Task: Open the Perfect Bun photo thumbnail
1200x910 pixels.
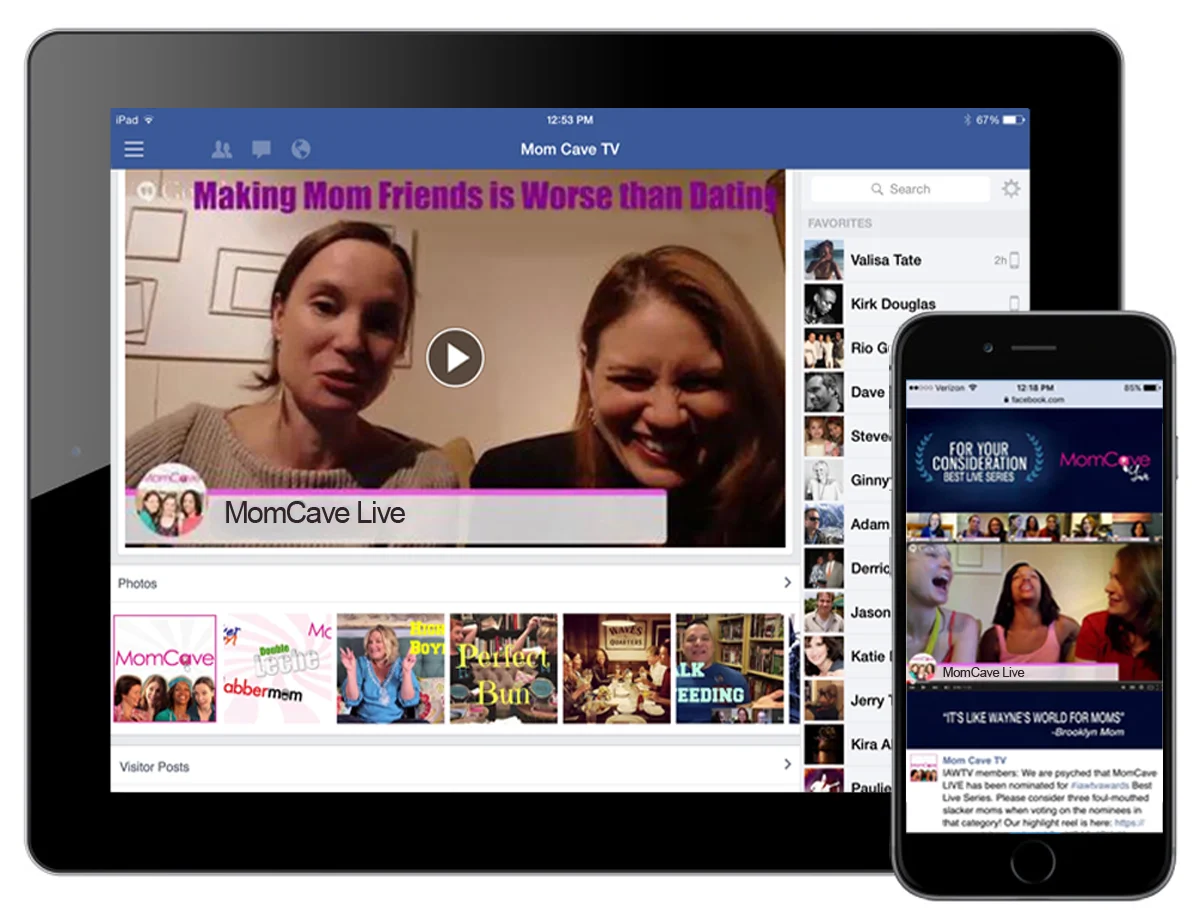Action: (x=504, y=668)
